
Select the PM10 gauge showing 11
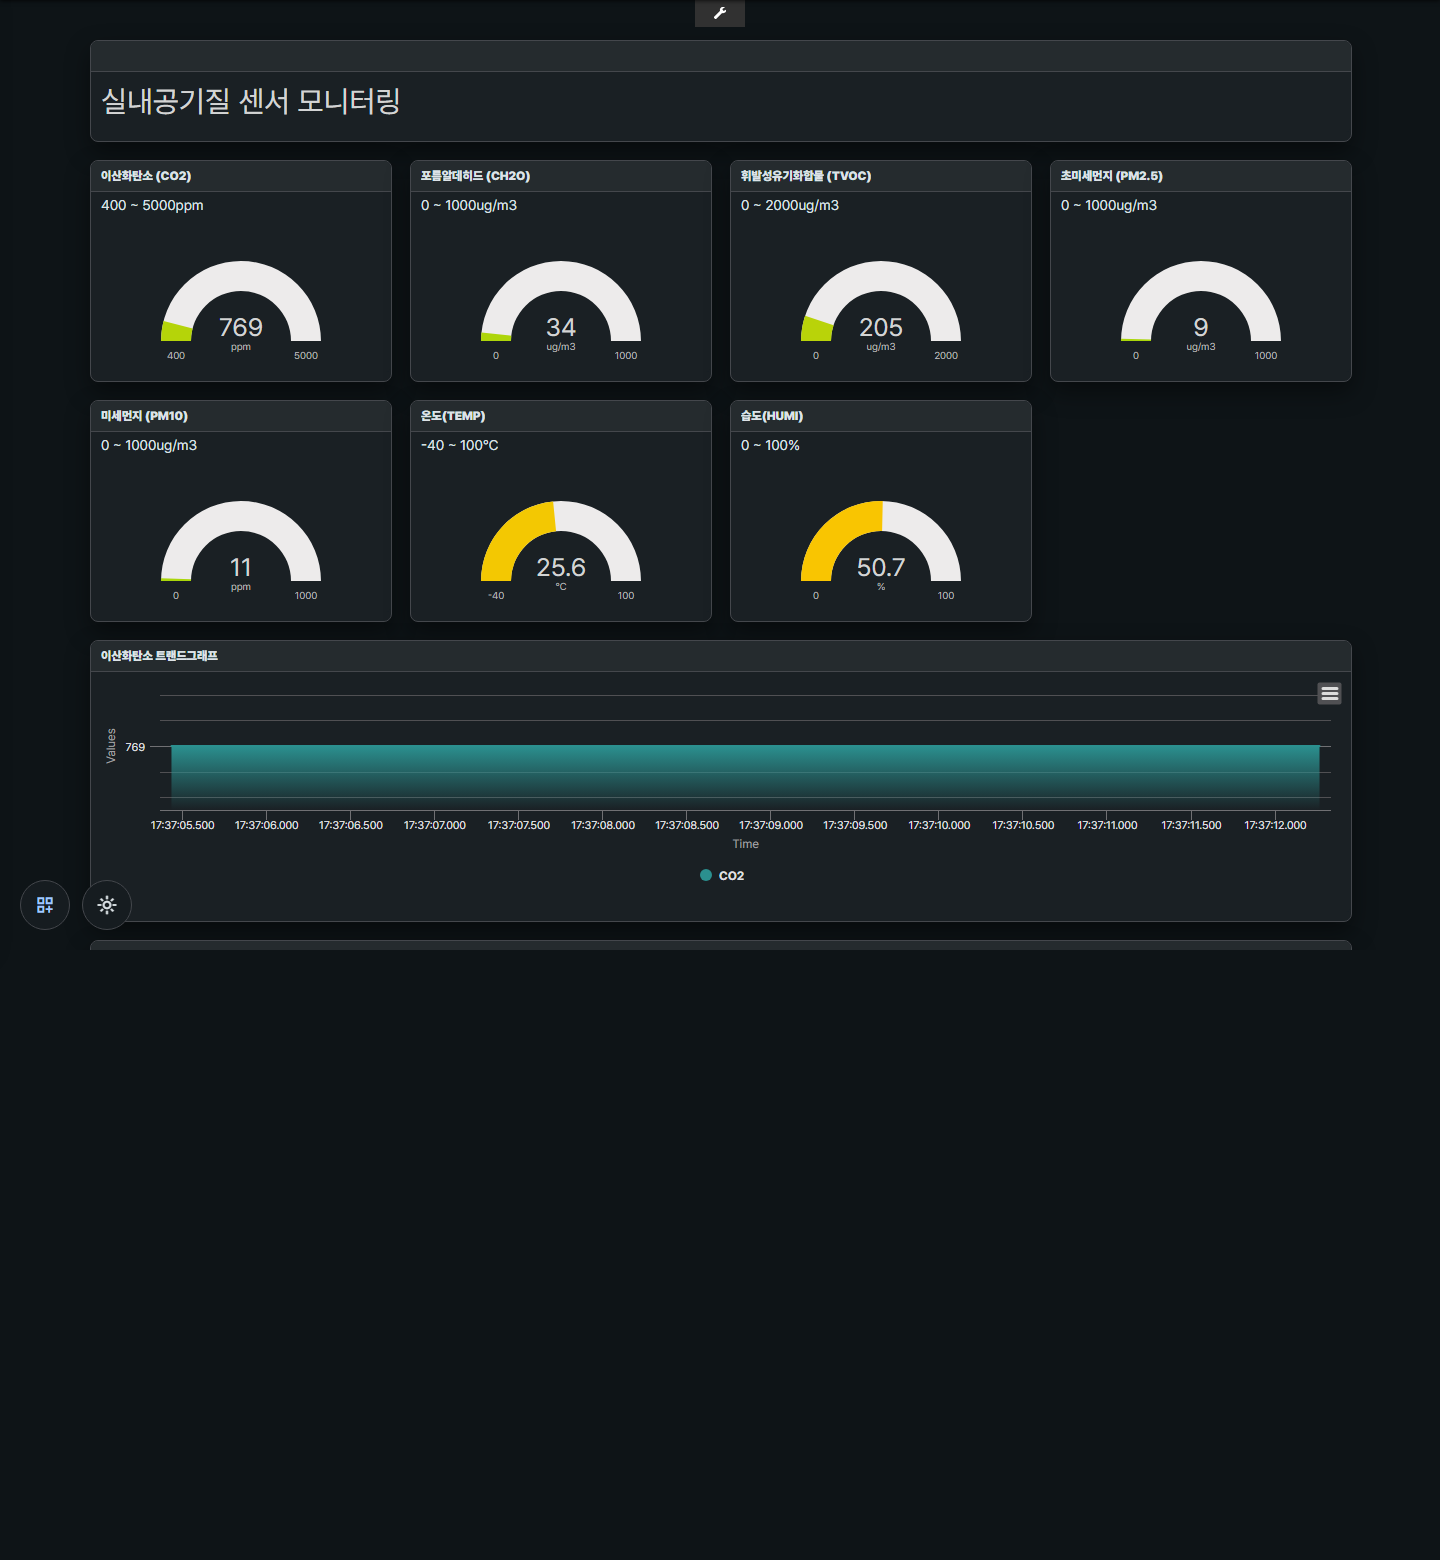[241, 543]
